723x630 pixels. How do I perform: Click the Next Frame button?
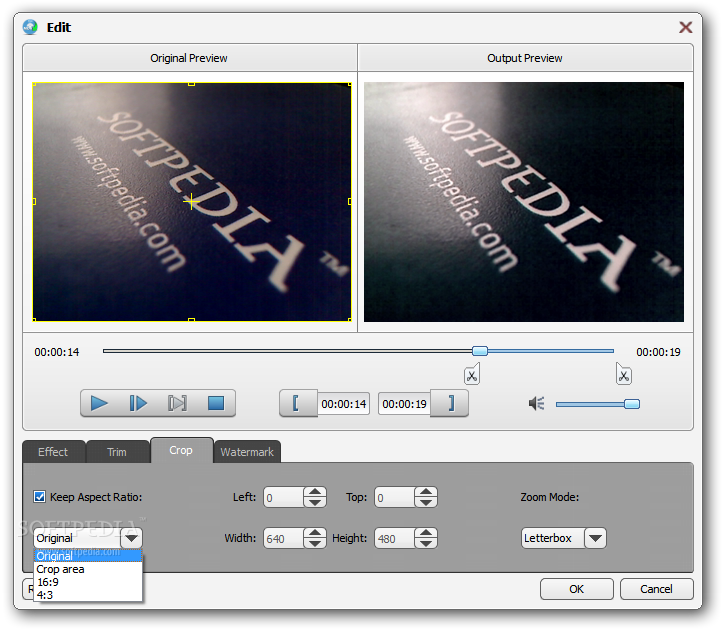tap(138, 404)
